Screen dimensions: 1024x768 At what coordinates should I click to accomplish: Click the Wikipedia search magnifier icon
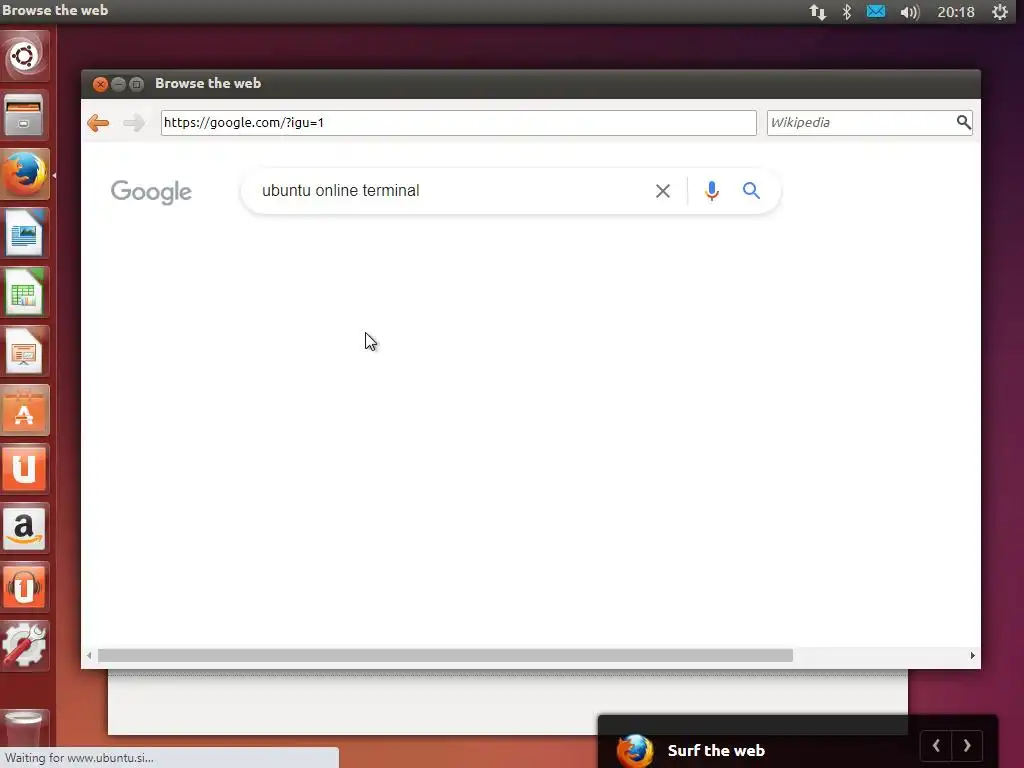point(963,122)
